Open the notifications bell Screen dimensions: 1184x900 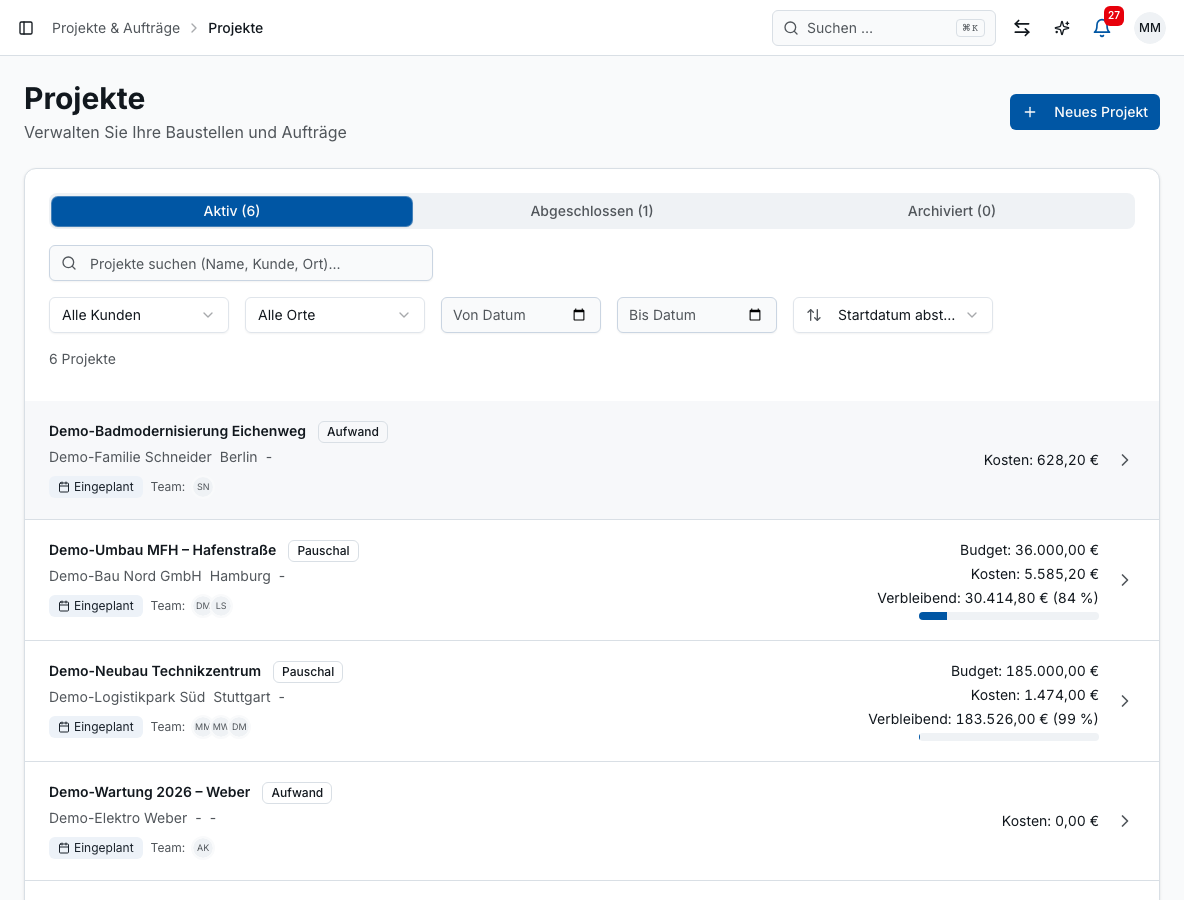1102,28
